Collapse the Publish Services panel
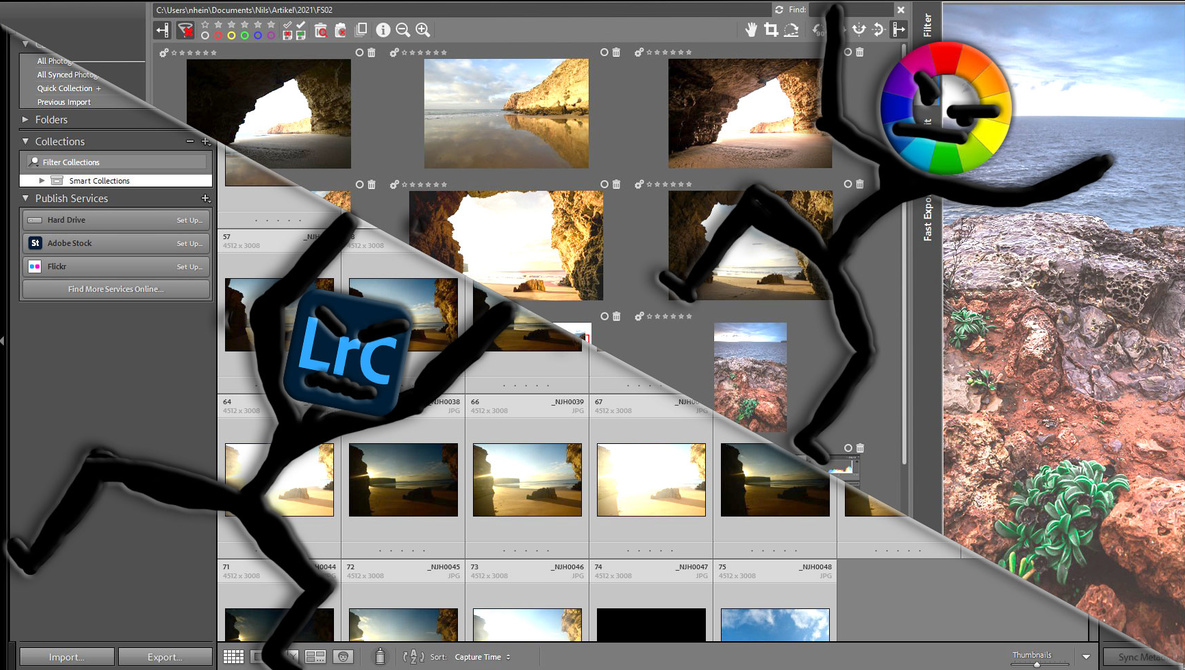1185x670 pixels. (x=25, y=199)
